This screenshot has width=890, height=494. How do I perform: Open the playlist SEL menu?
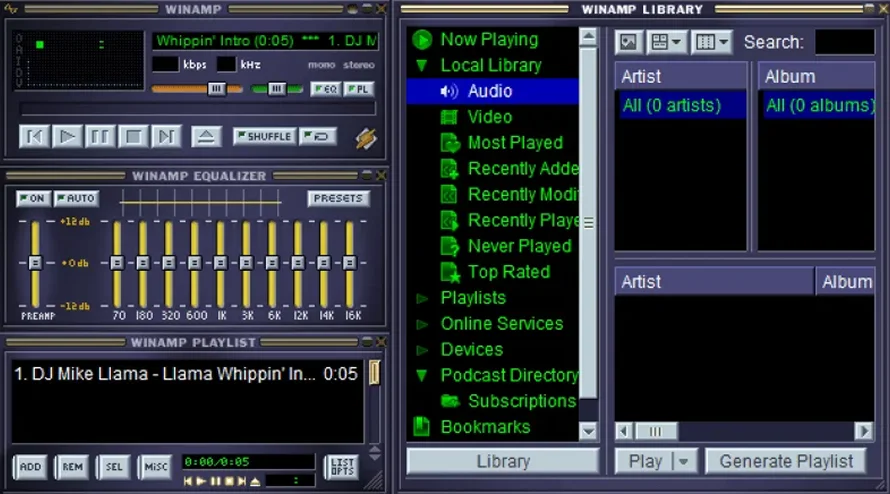[x=114, y=467]
